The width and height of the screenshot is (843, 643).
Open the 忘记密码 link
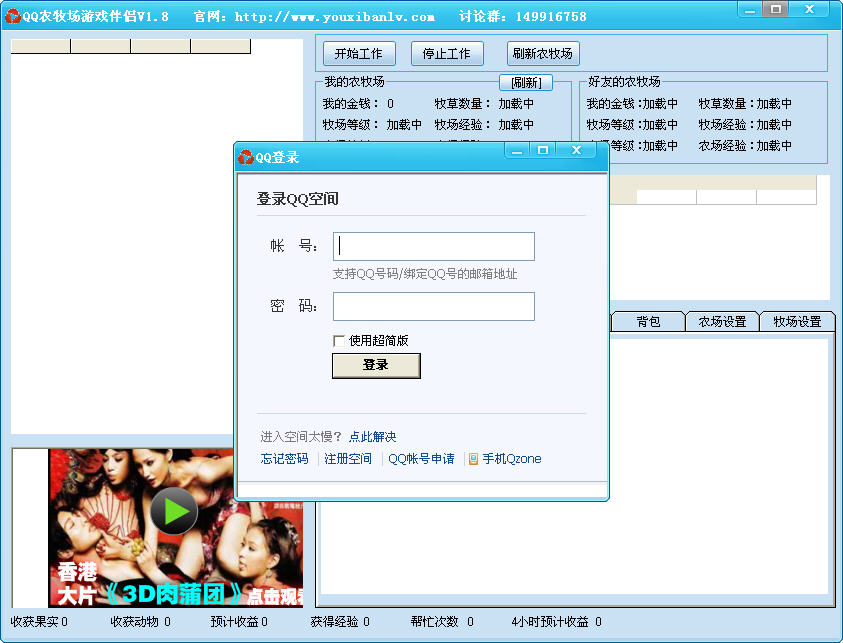tap(284, 459)
